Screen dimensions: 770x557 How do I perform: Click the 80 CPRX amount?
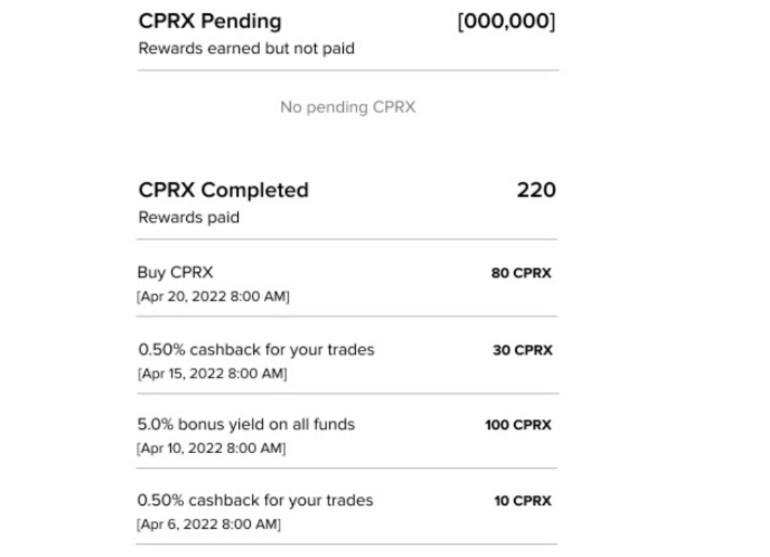coord(521,273)
